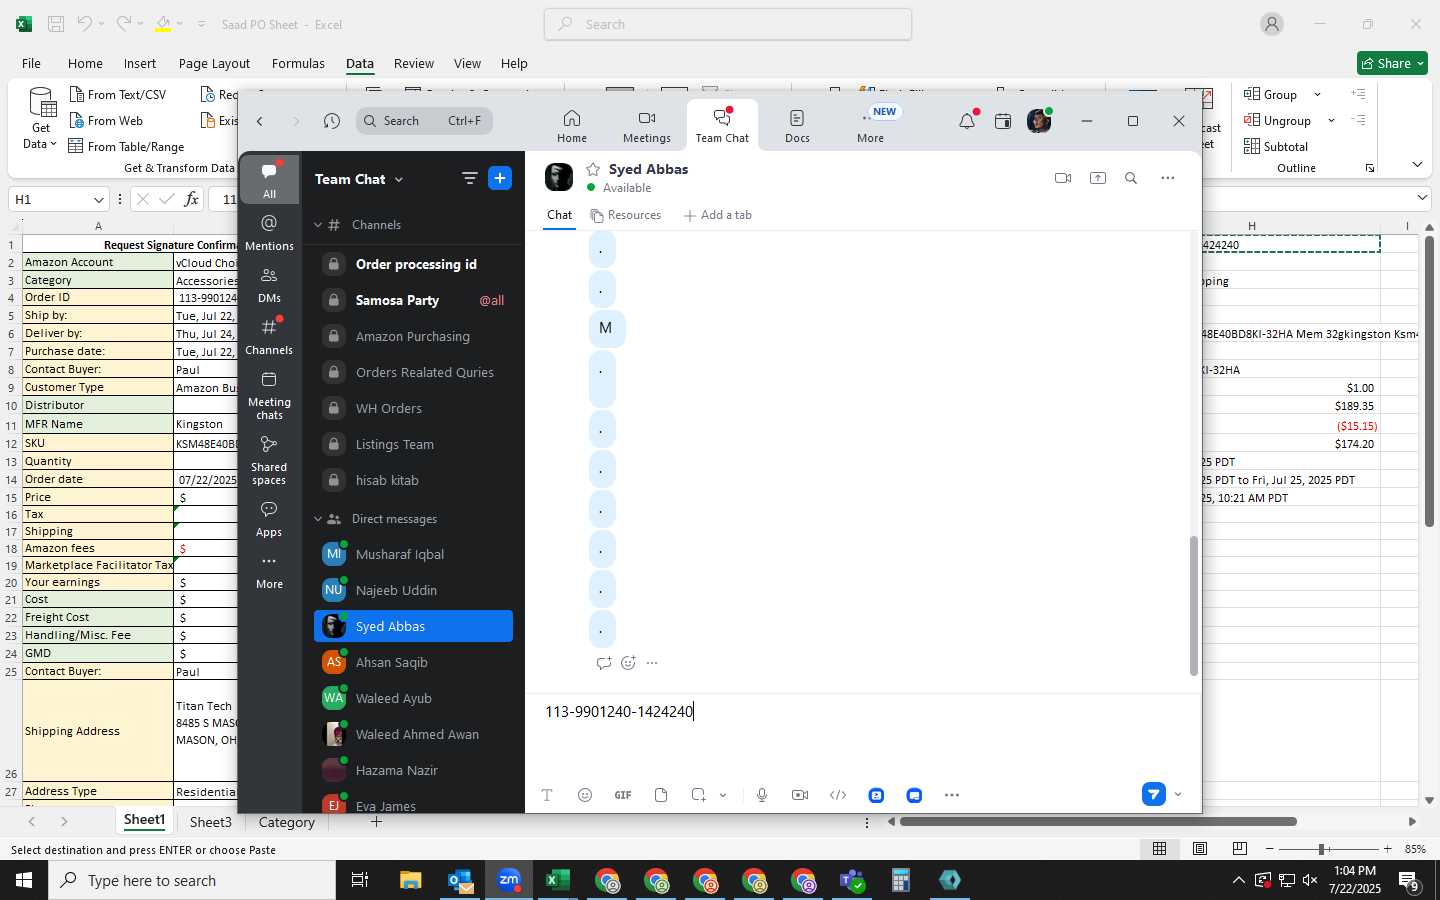Viewport: 1440px width, 900px height.
Task: Send the typed message
Action: pos(1153,794)
